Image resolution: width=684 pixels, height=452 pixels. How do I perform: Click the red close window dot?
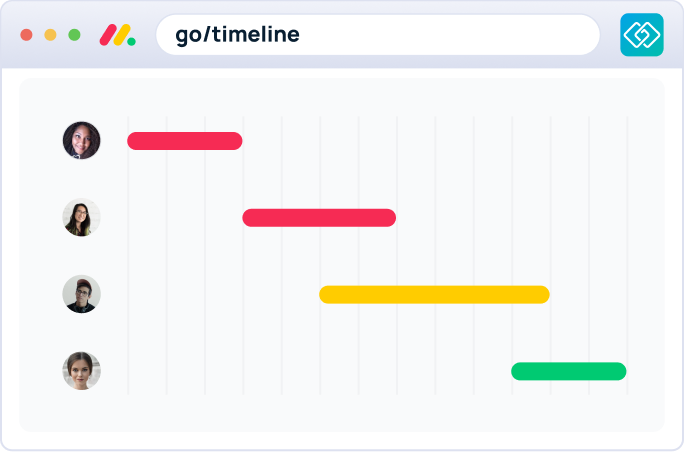coord(26,35)
